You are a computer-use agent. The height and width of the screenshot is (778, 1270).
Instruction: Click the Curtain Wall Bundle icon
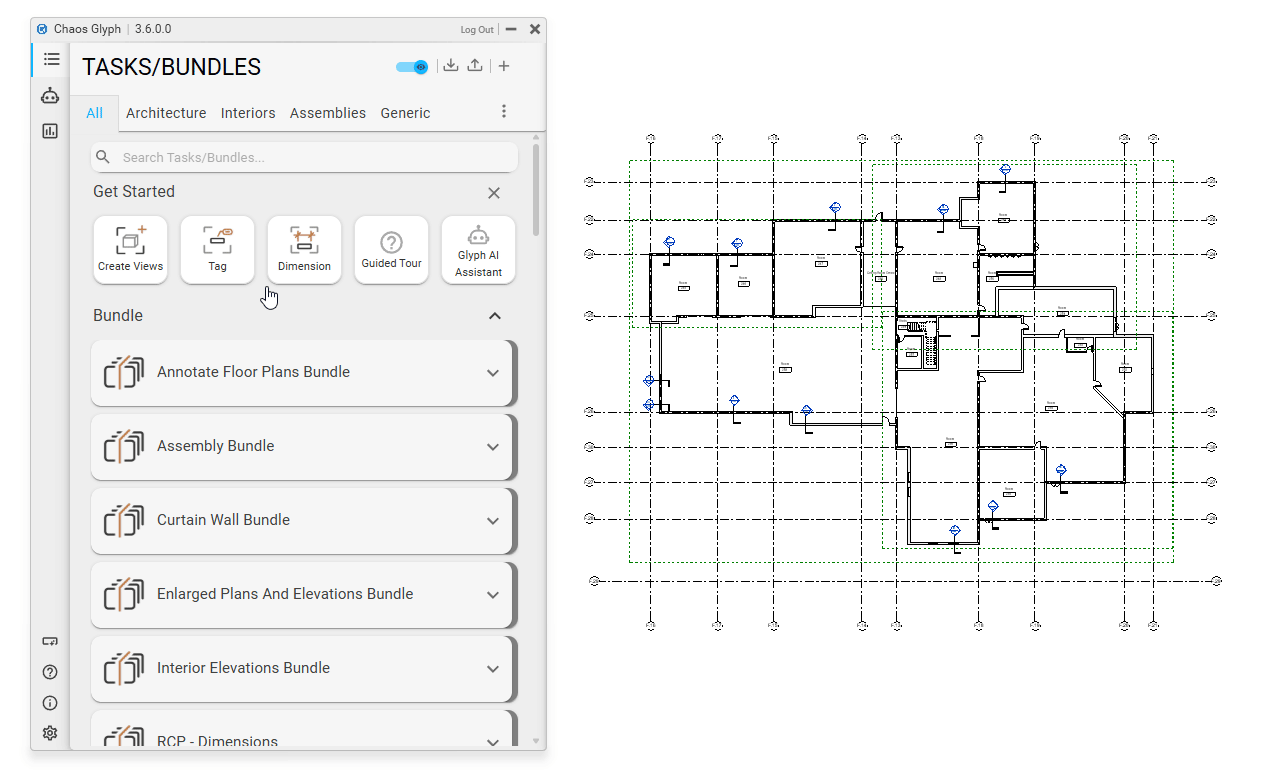pos(124,521)
